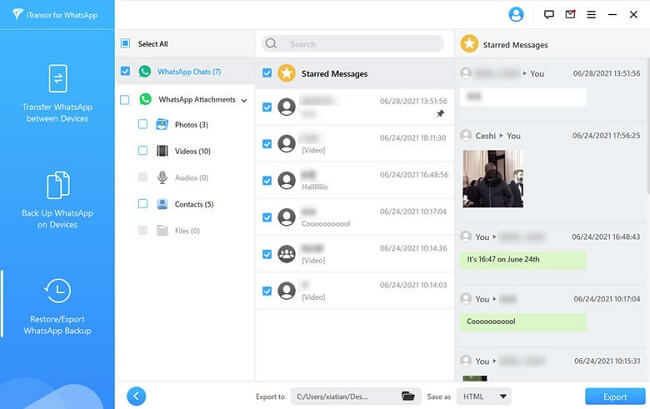Click the WhatsApp Chats green icon
The height and width of the screenshot is (409, 650).
coord(145,71)
